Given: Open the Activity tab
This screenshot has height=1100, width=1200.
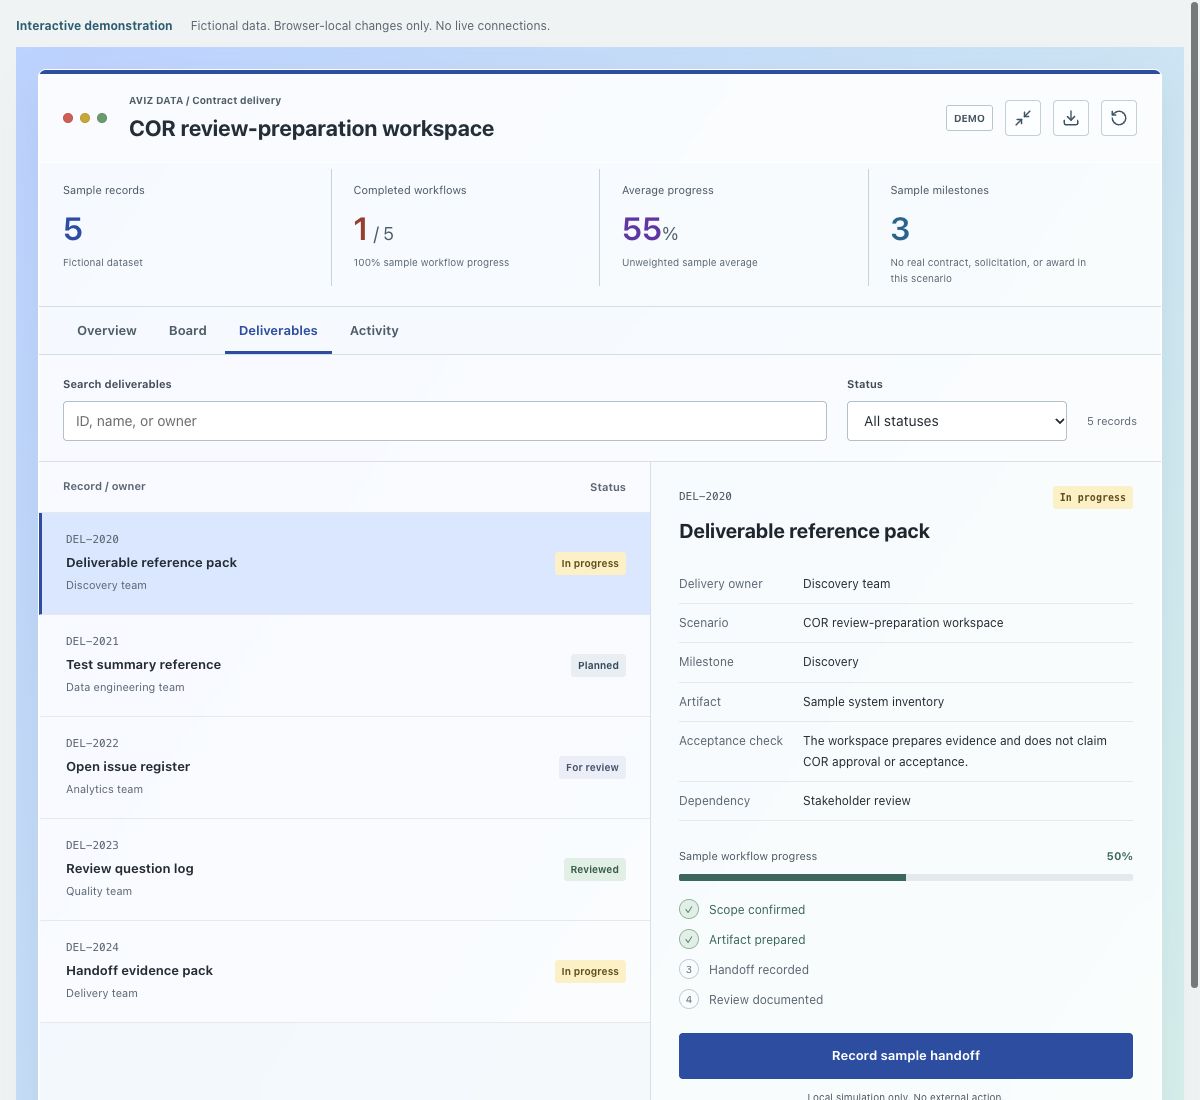Looking at the screenshot, I should tap(374, 331).
